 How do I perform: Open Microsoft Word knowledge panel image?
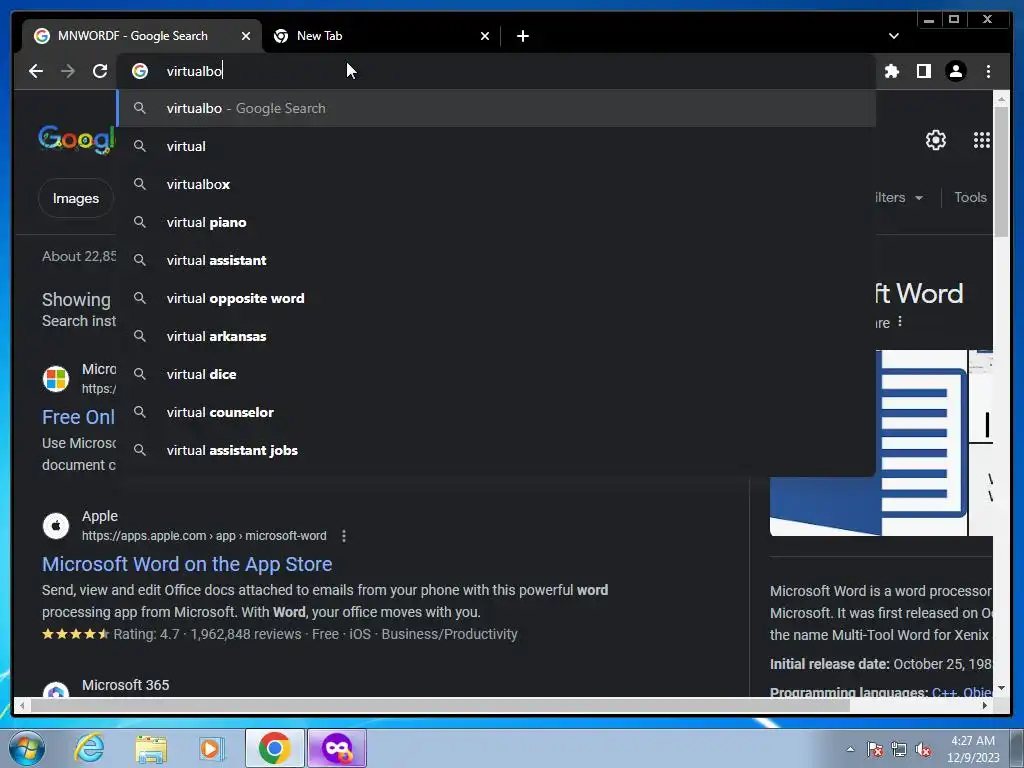tap(869, 443)
